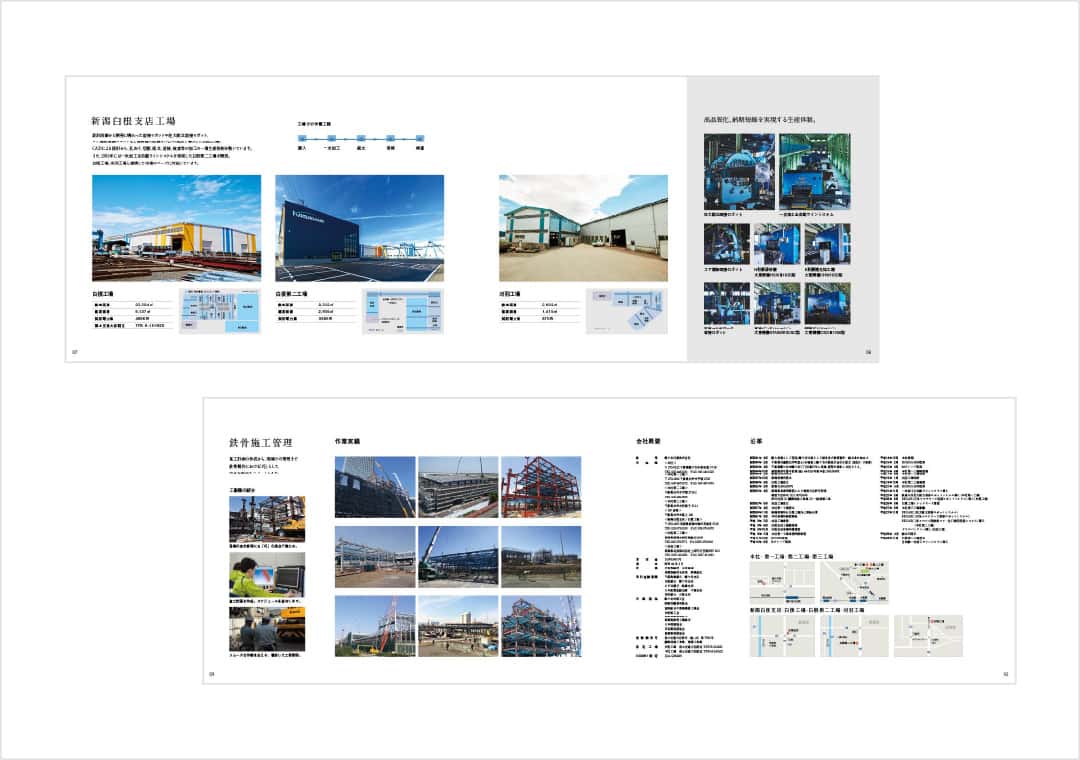Select the dark navy factory building photo
This screenshot has height=760, width=1080.
(x=359, y=228)
